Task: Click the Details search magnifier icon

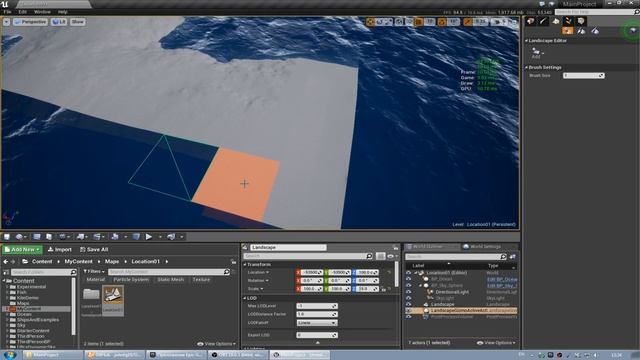Action: coord(369,256)
